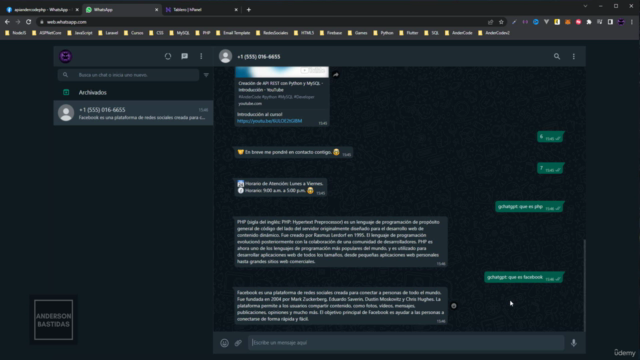Search messages with magnifier in chat header
This screenshot has width=640, height=360.
coord(557,56)
